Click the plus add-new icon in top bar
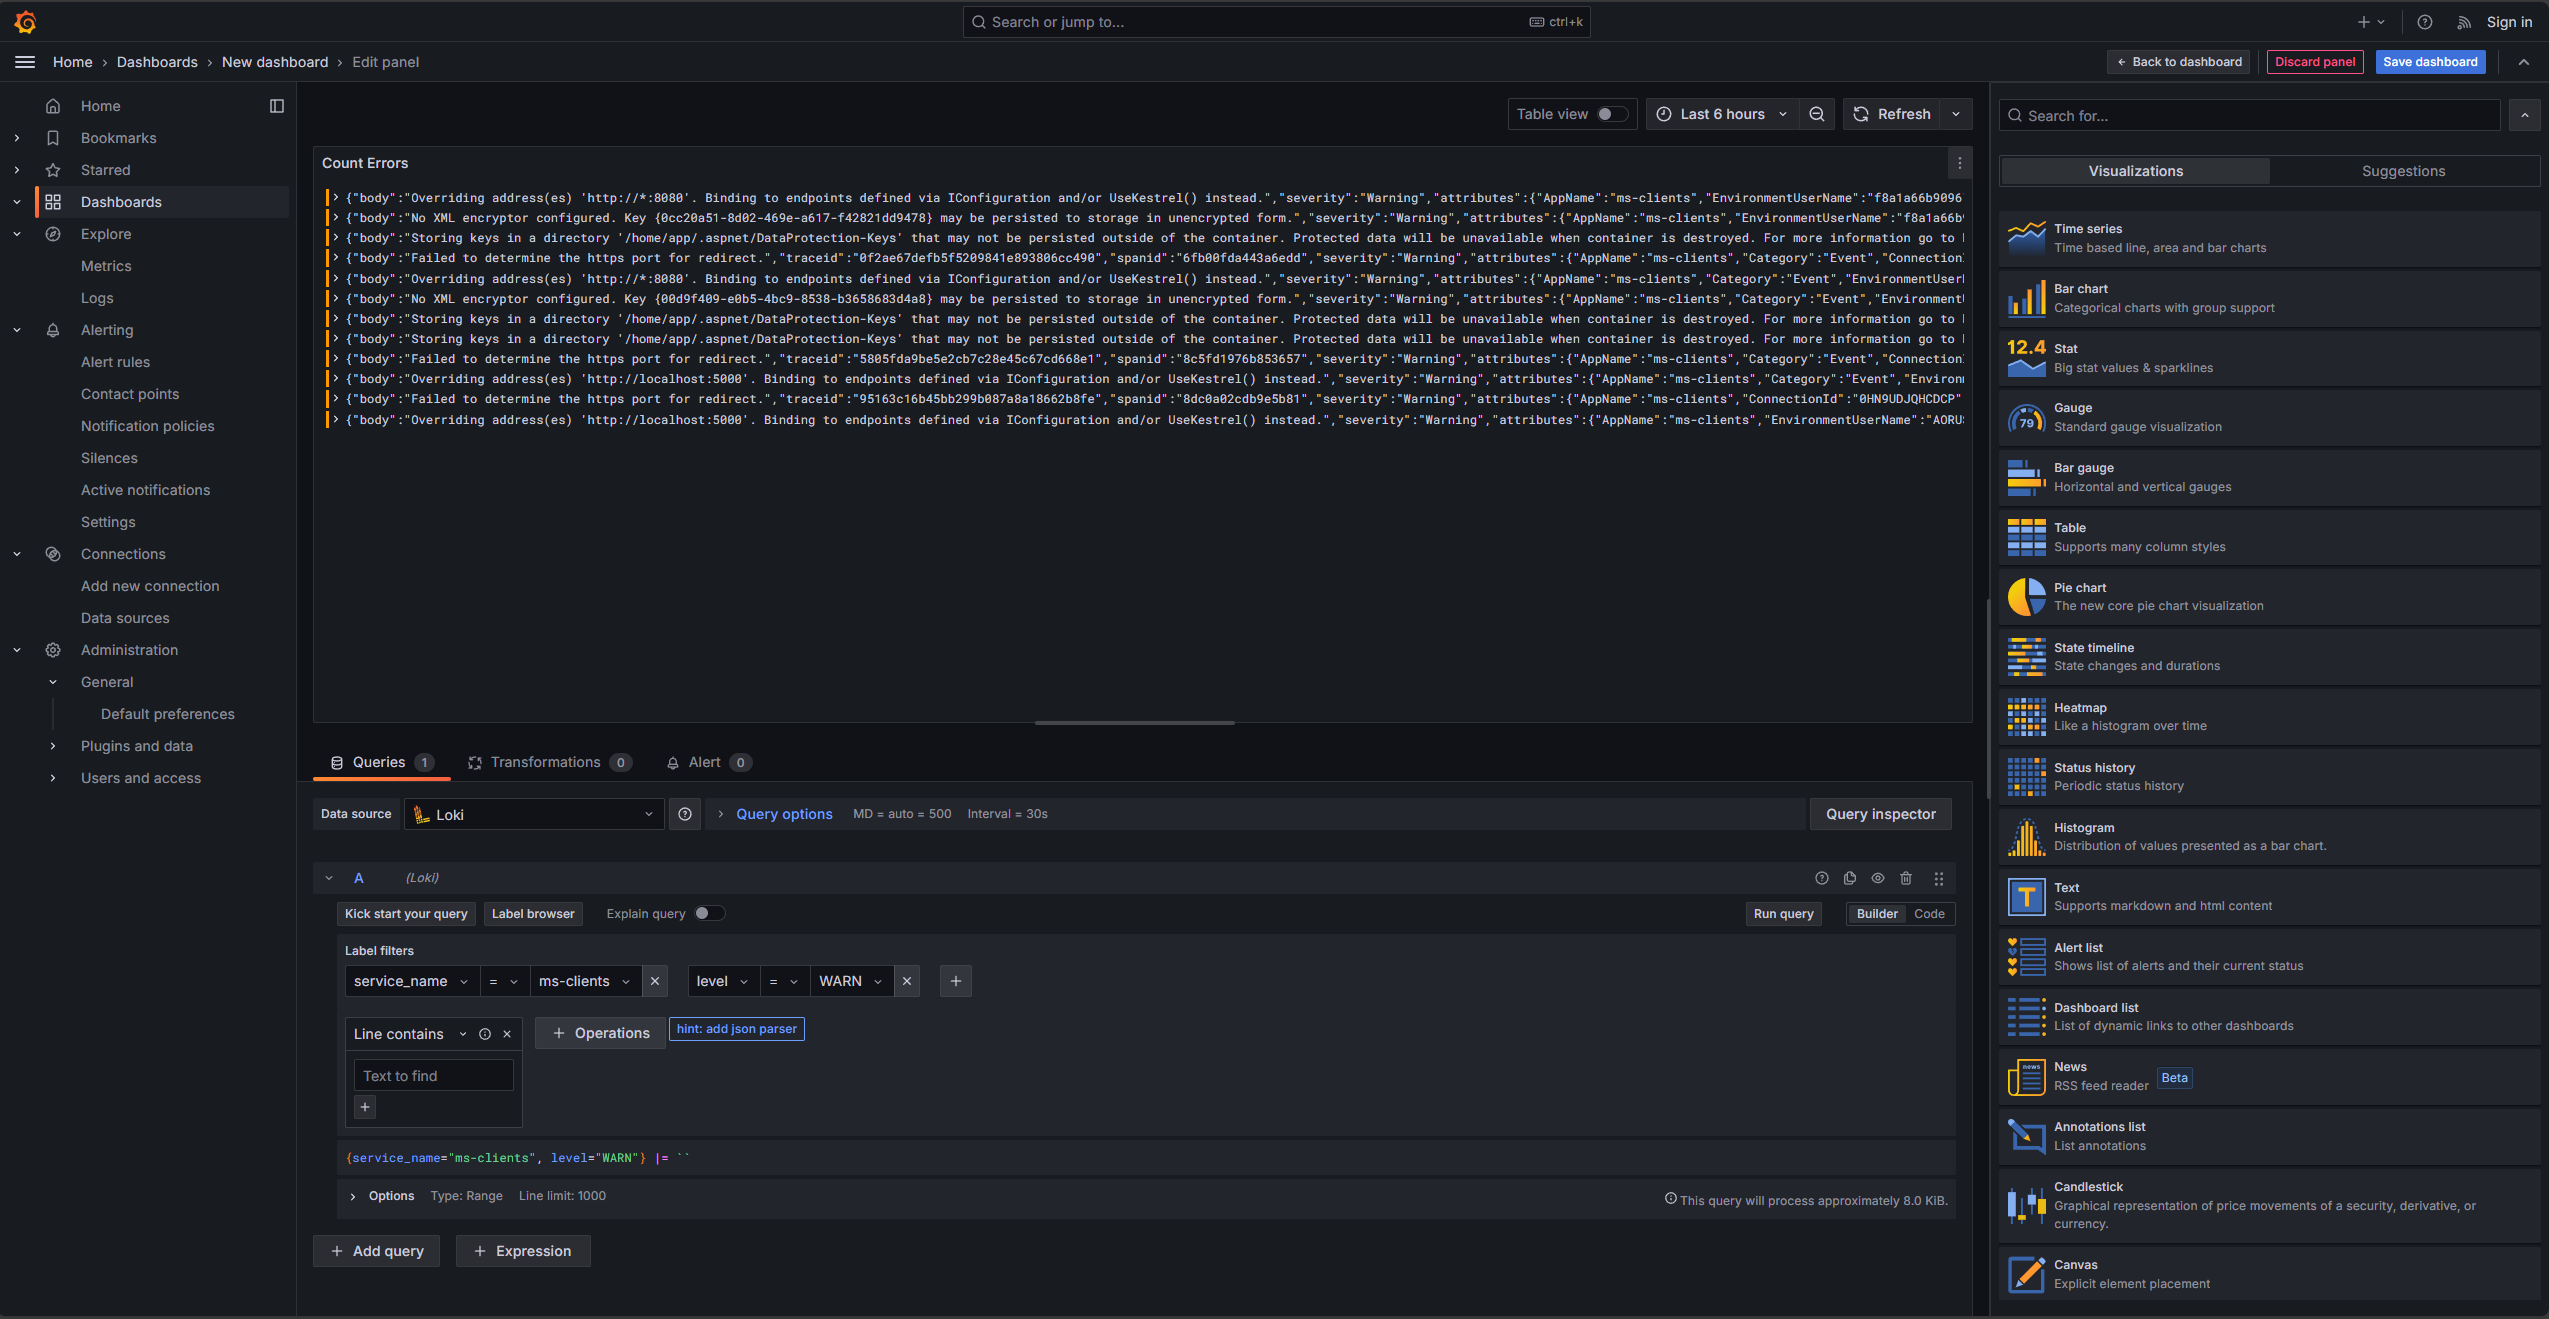This screenshot has width=2549, height=1319. coord(2371,22)
